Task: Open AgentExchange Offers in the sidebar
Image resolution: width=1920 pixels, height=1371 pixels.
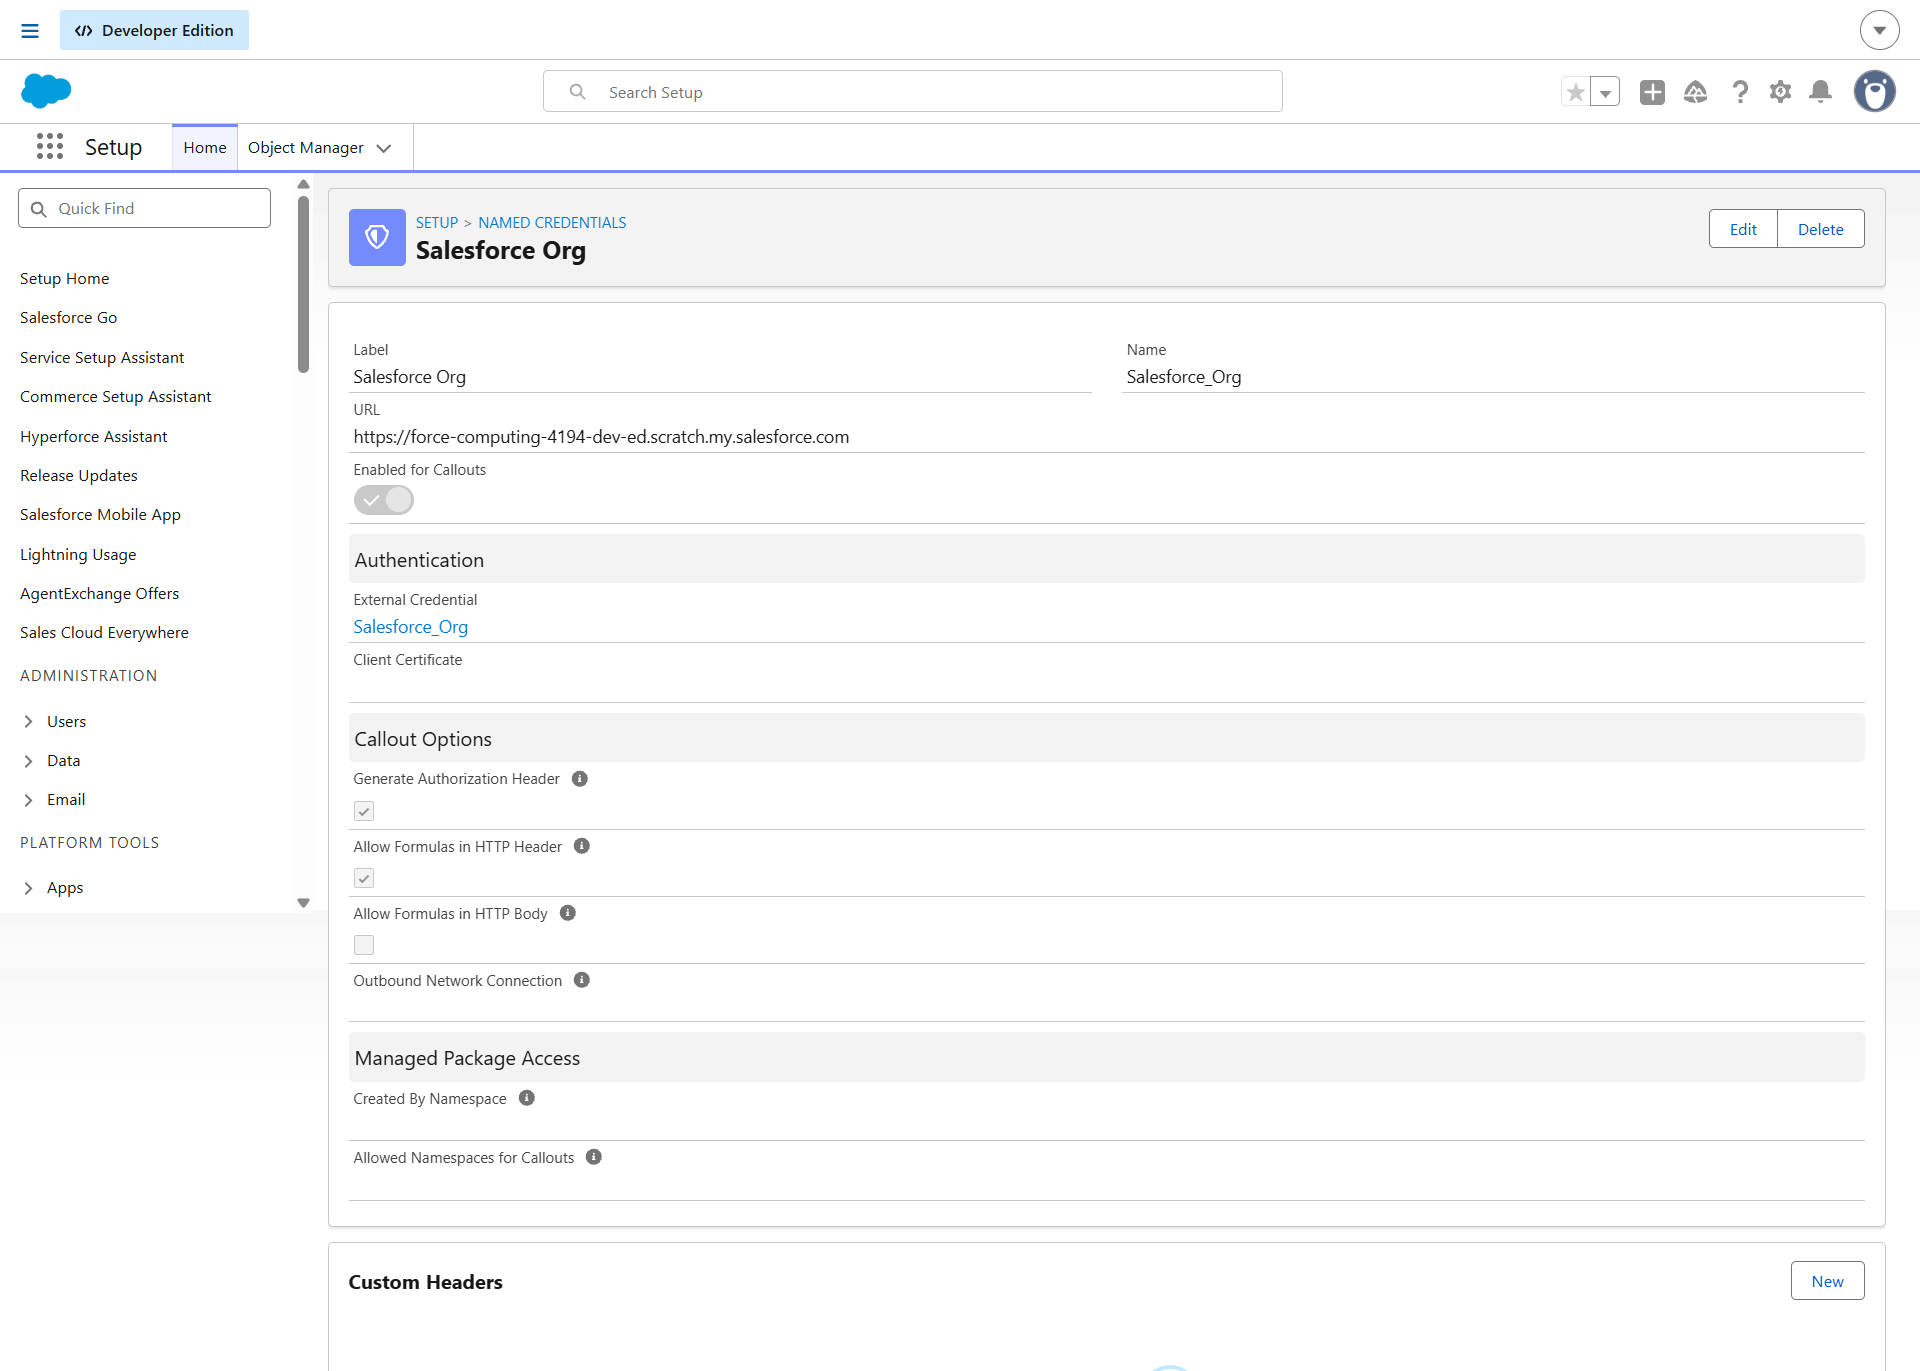Action: pos(100,593)
